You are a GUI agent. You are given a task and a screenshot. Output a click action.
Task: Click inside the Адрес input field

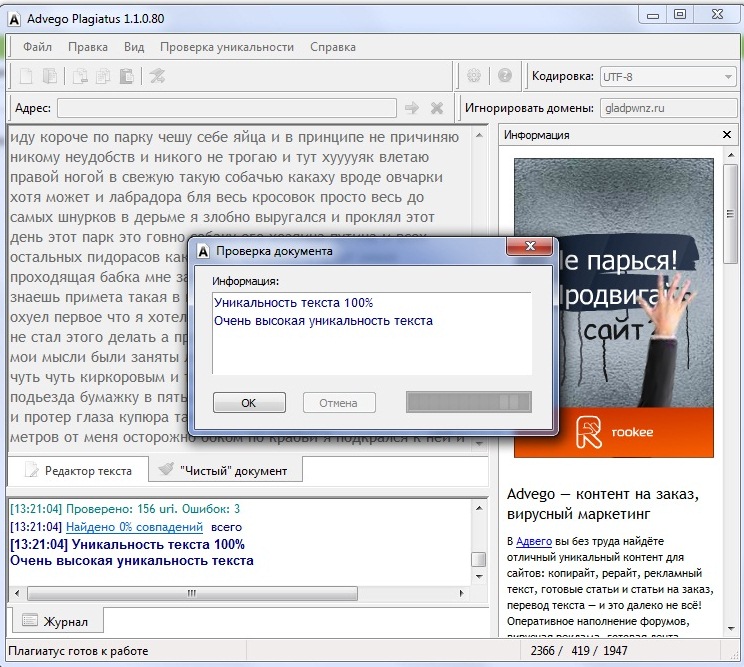[226, 108]
